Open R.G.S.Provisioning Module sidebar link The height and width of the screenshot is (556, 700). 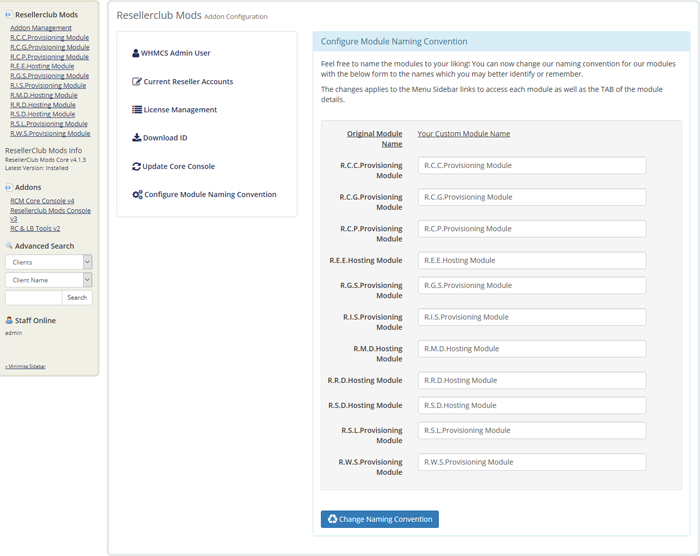[x=50, y=76]
